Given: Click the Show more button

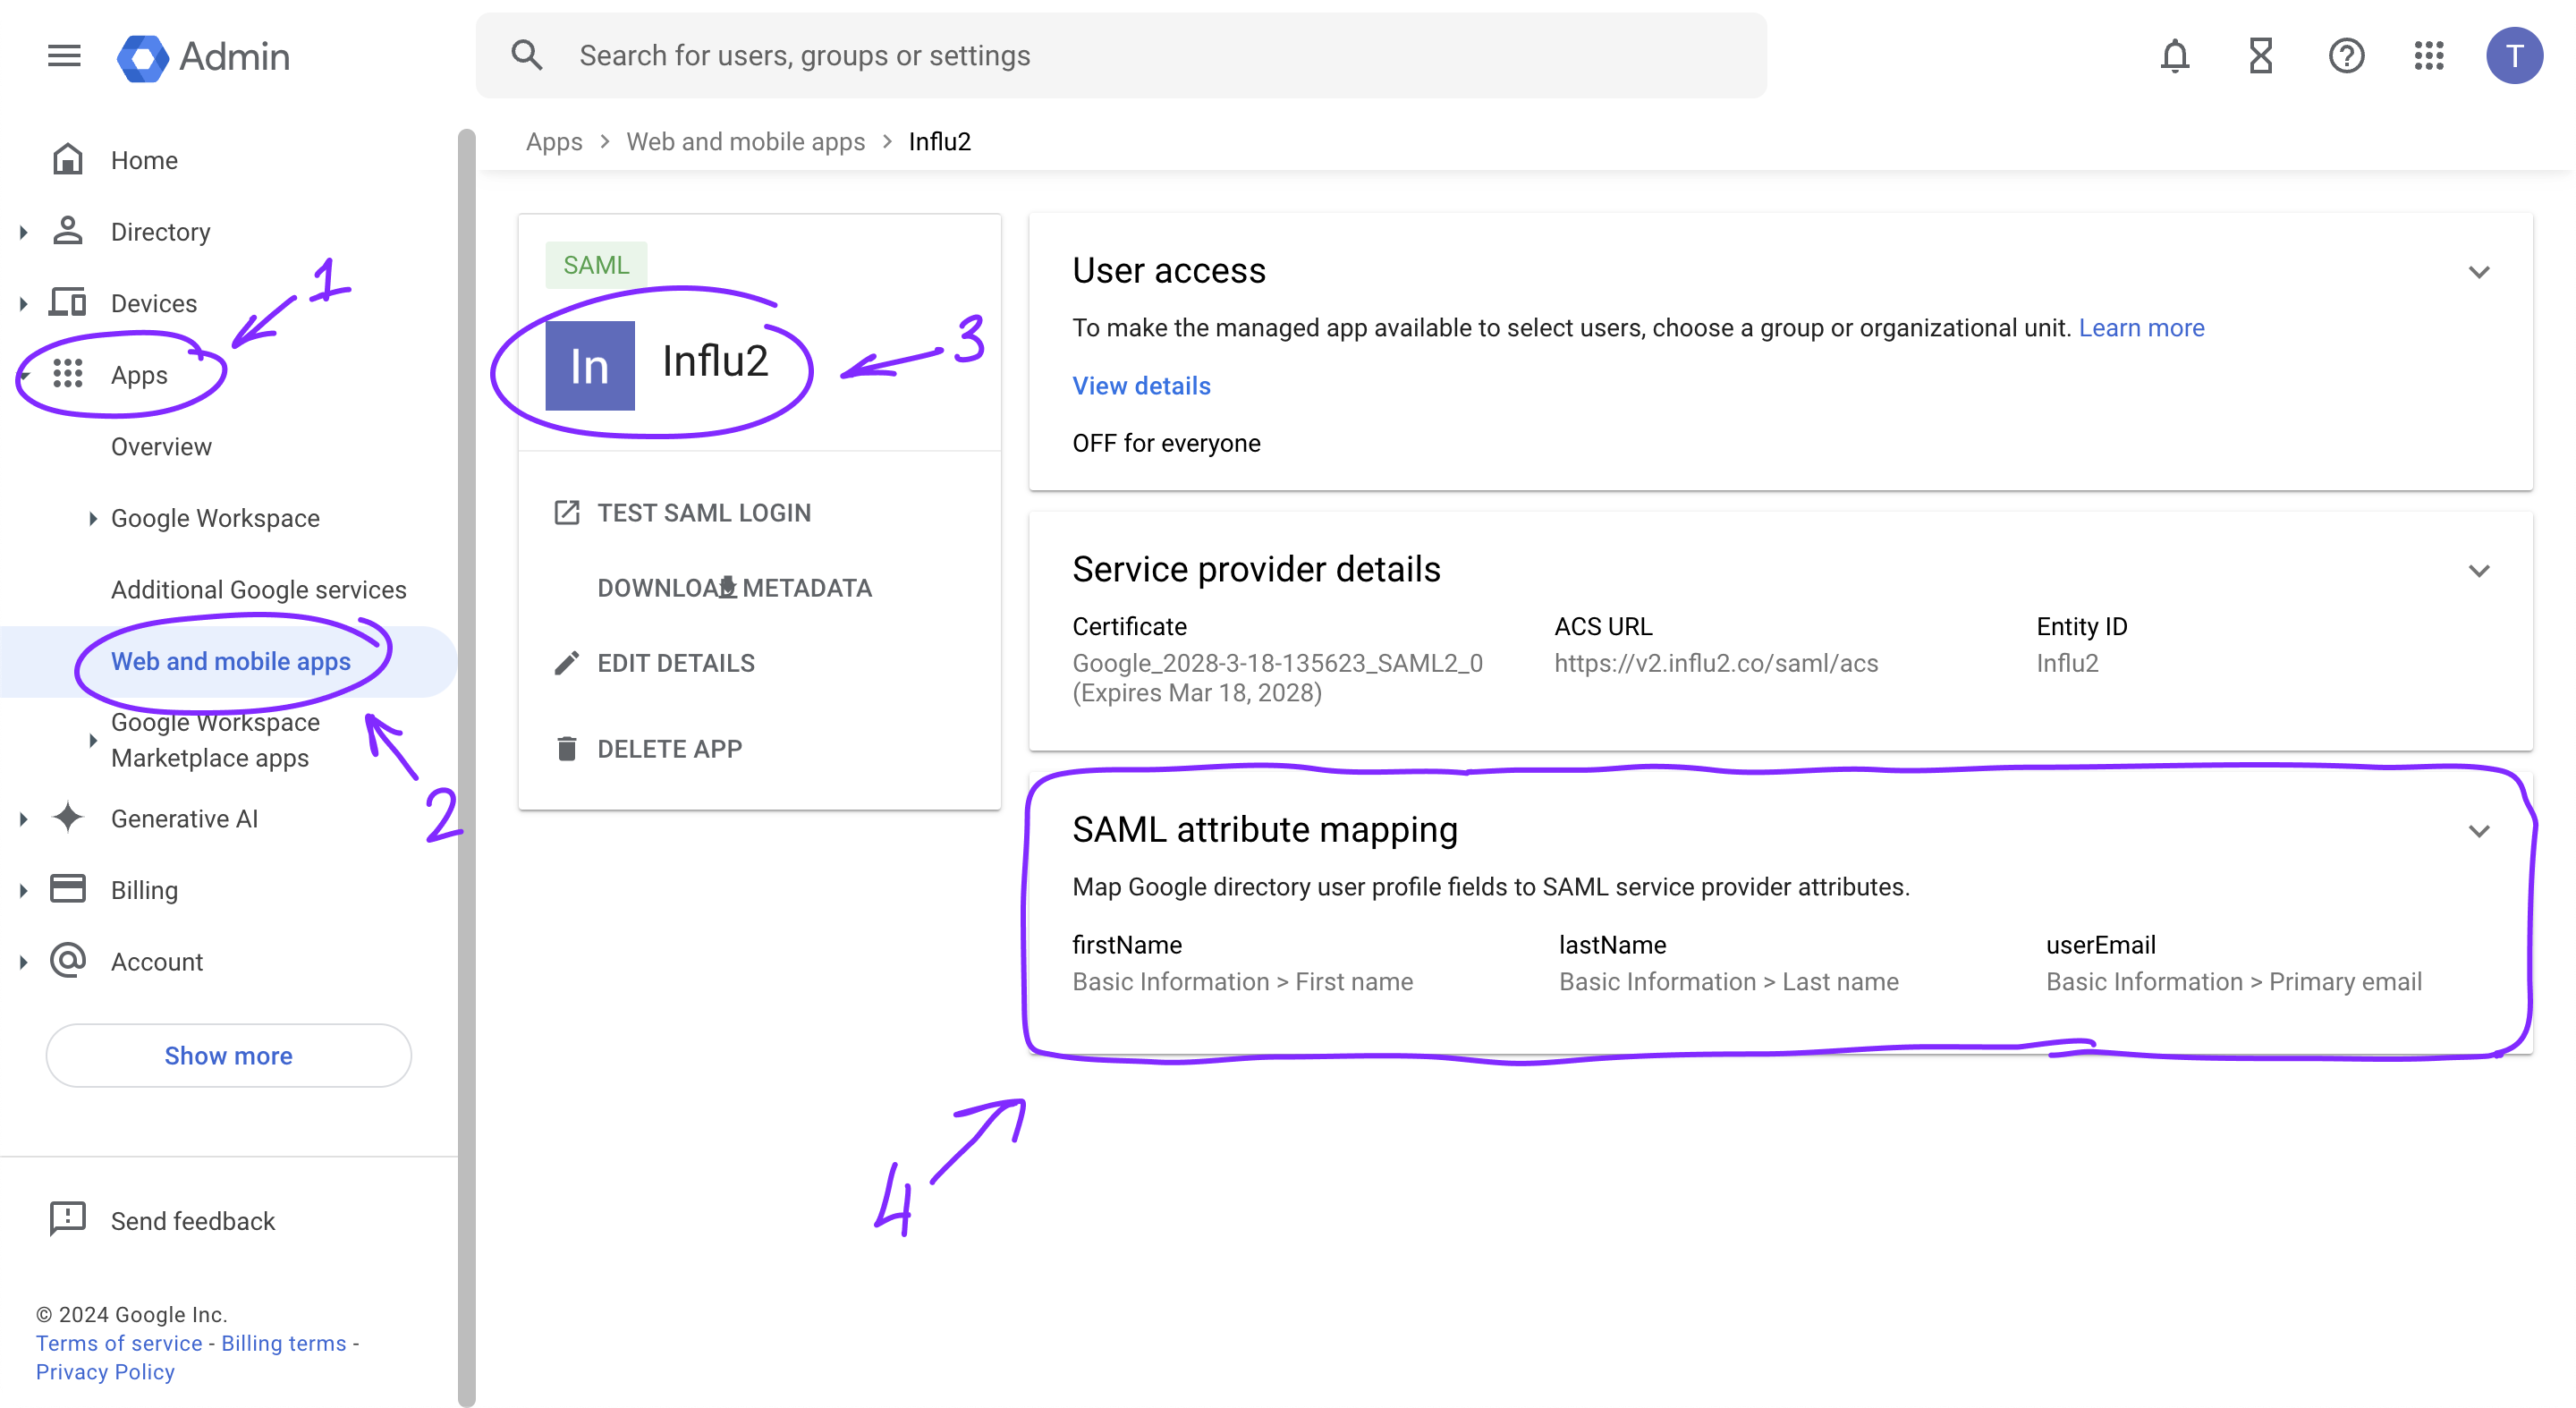Looking at the screenshot, I should click(228, 1055).
